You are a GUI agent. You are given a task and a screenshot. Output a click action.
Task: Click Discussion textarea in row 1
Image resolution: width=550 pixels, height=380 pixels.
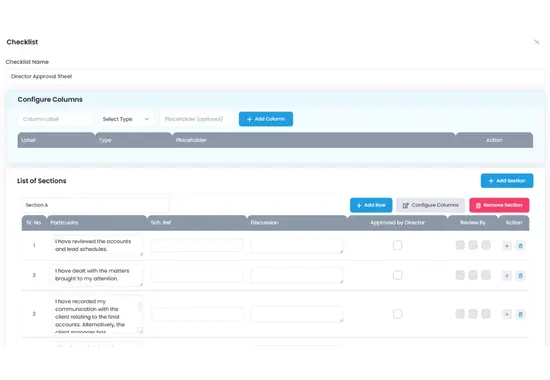297,245
